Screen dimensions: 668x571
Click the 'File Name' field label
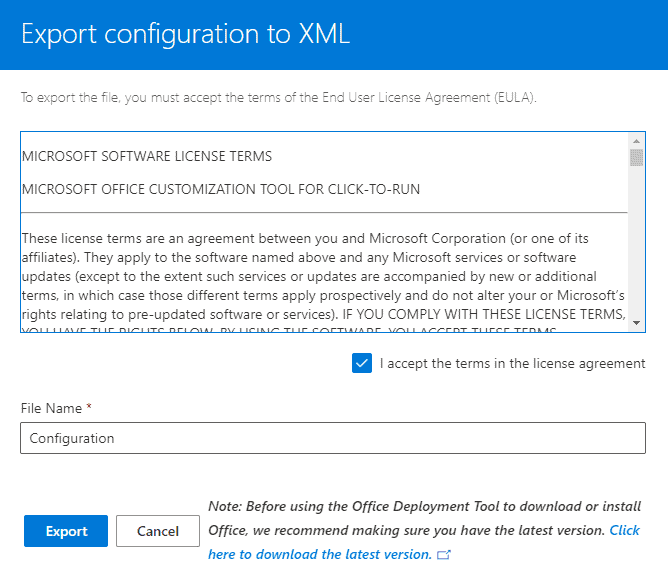tap(51, 408)
